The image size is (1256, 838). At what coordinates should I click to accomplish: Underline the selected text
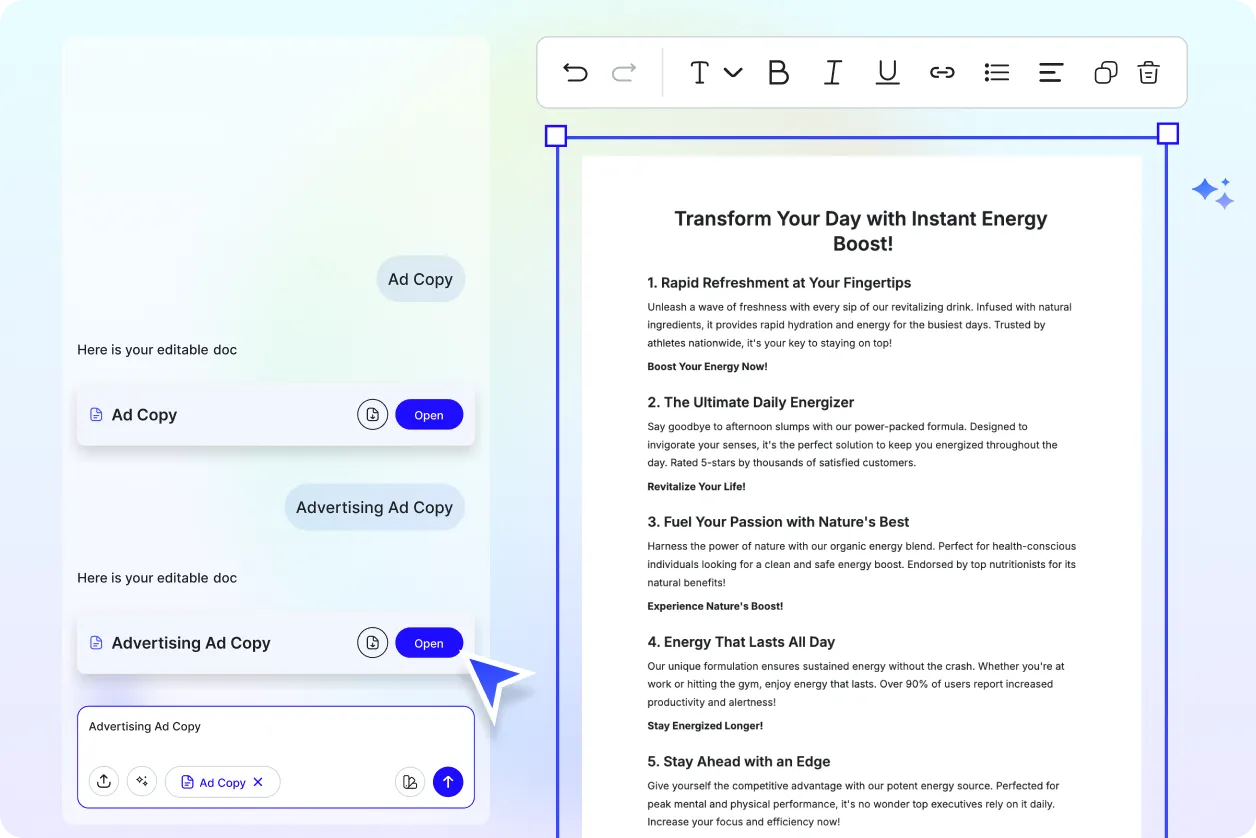[x=887, y=72]
